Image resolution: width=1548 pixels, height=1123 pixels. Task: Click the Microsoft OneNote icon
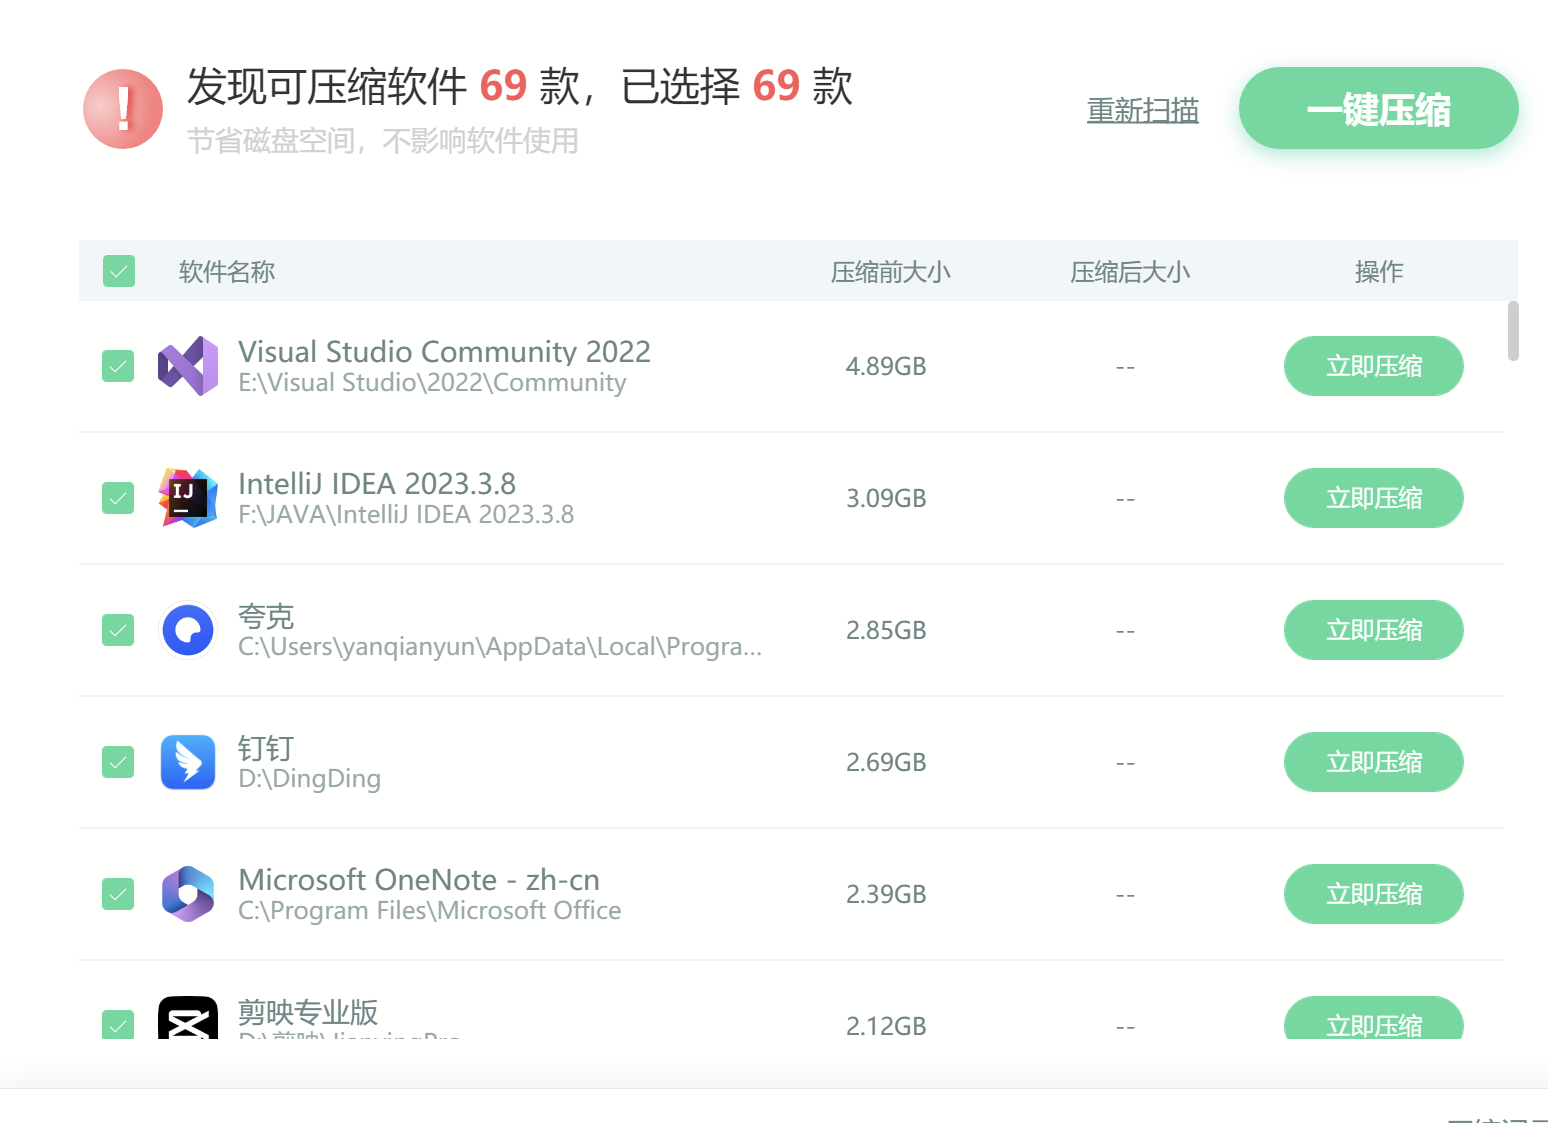pos(188,894)
